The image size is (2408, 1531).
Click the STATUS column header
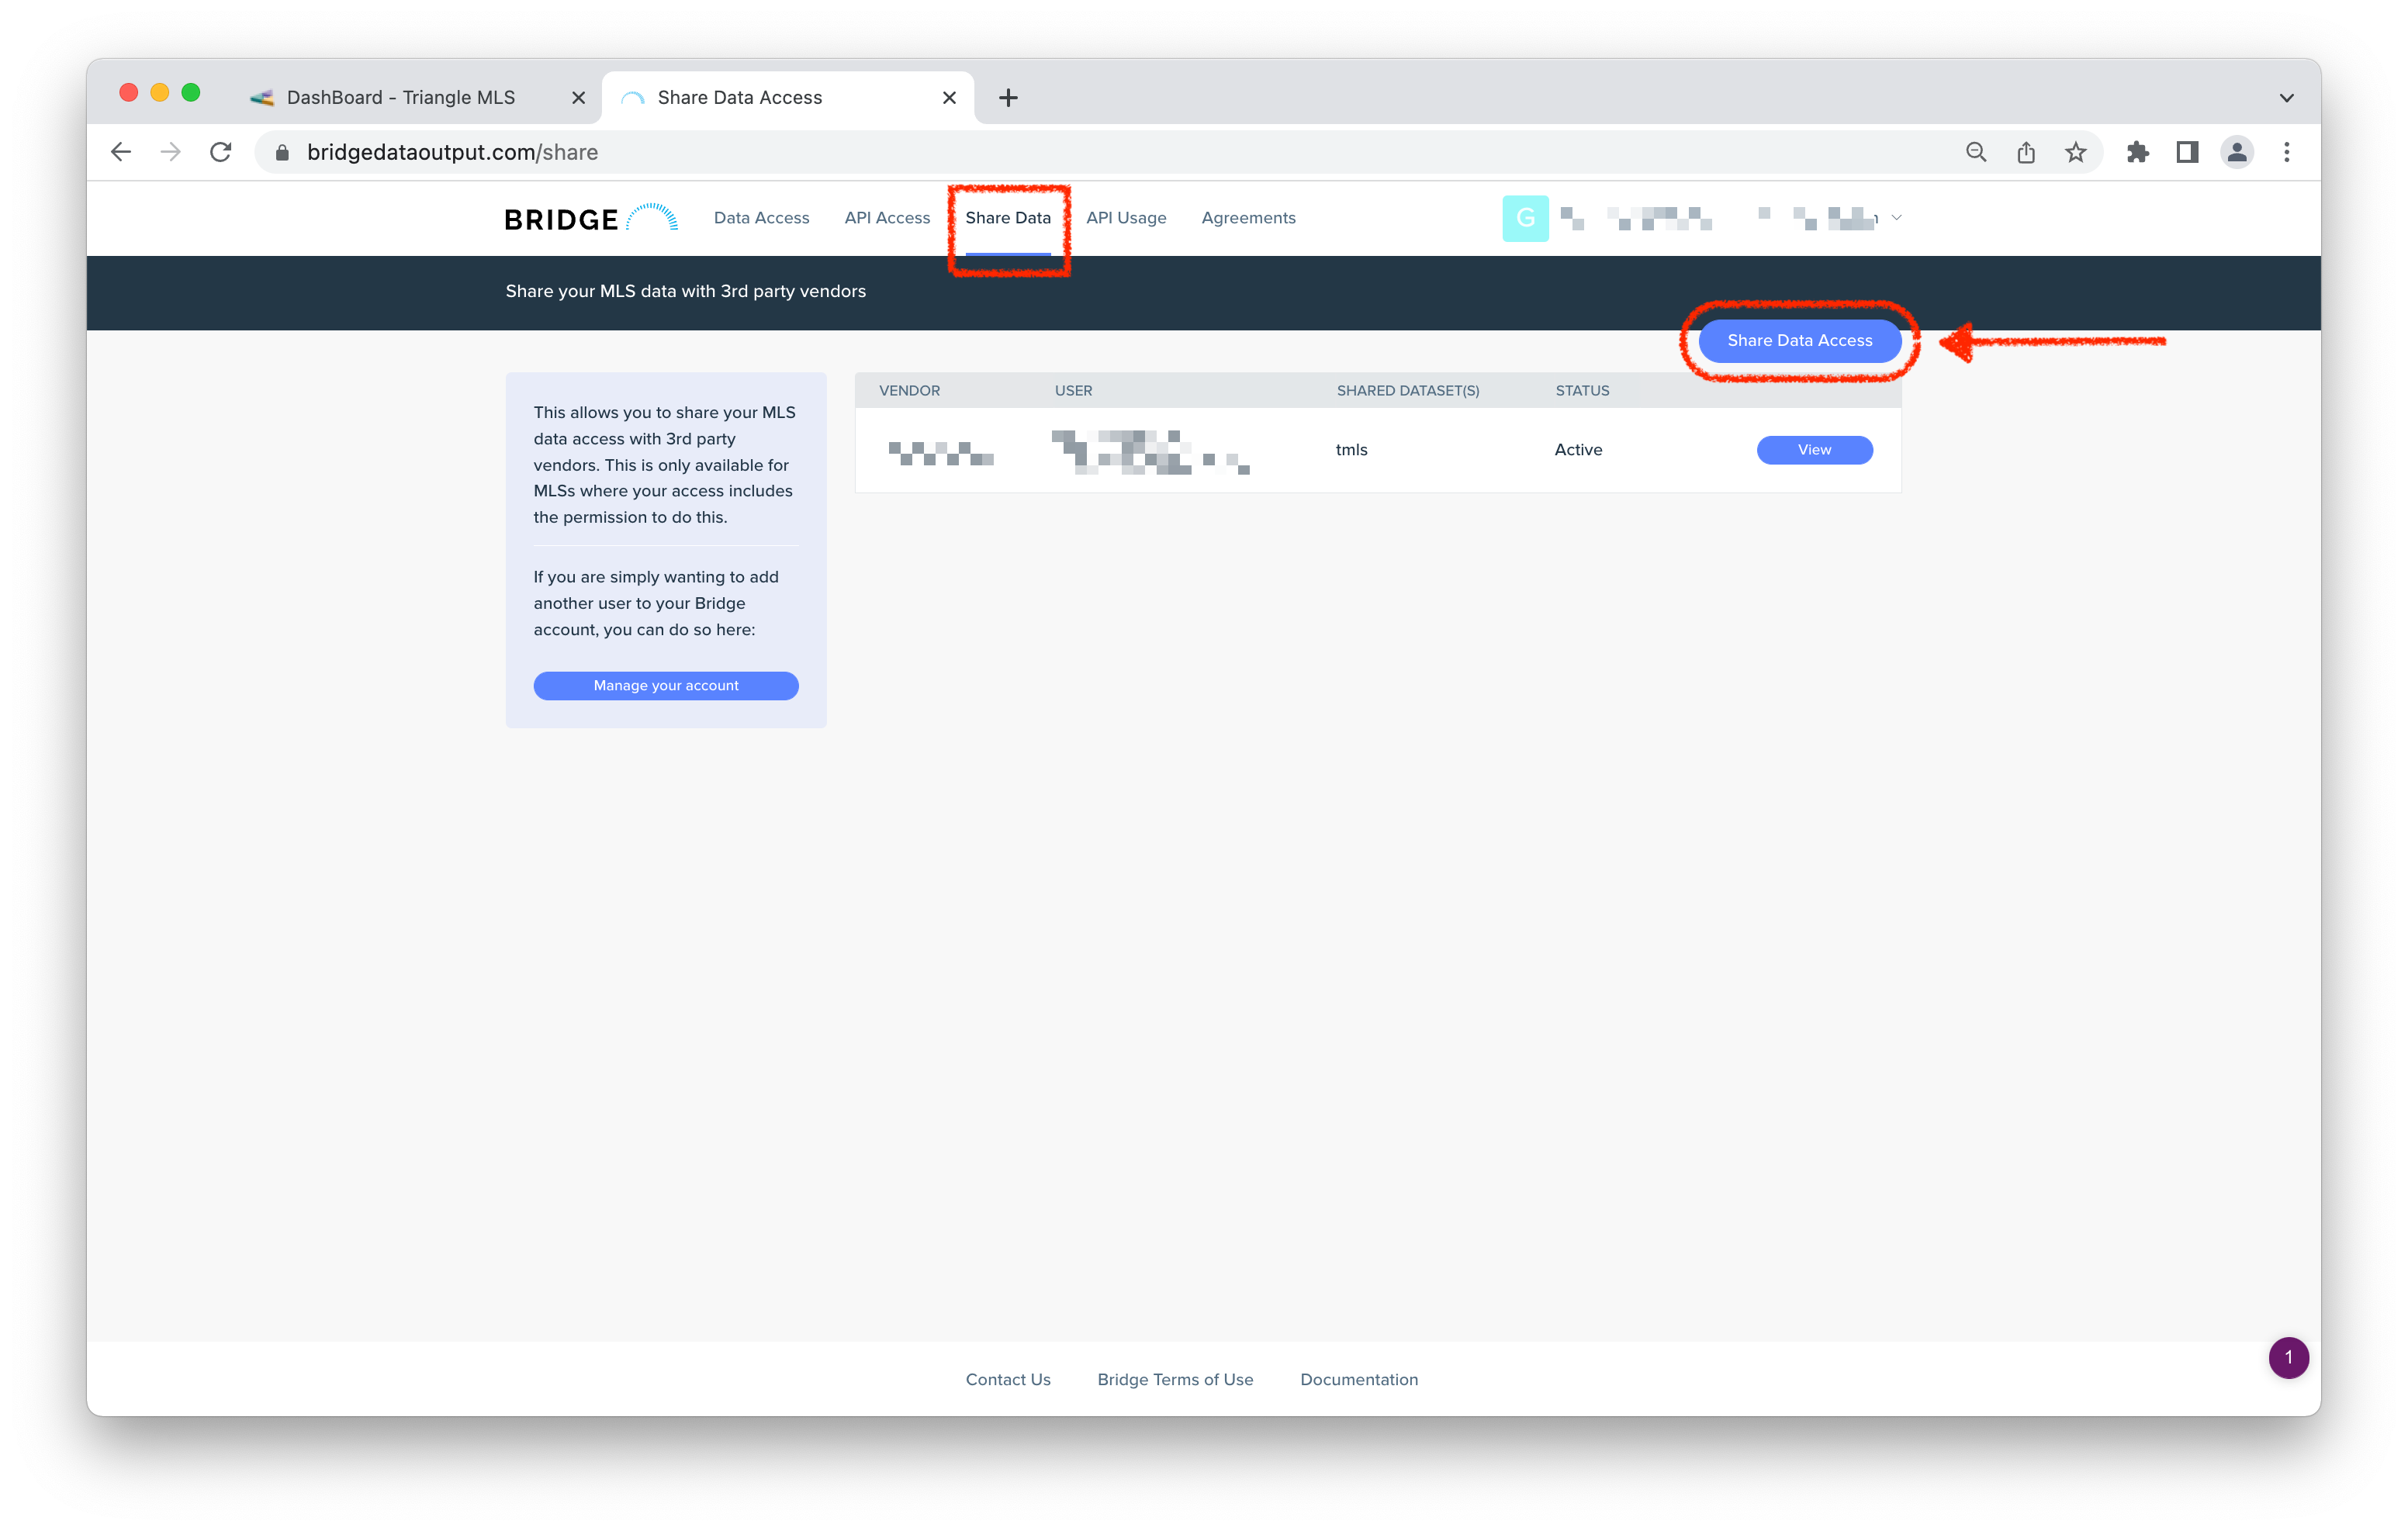[x=1582, y=390]
